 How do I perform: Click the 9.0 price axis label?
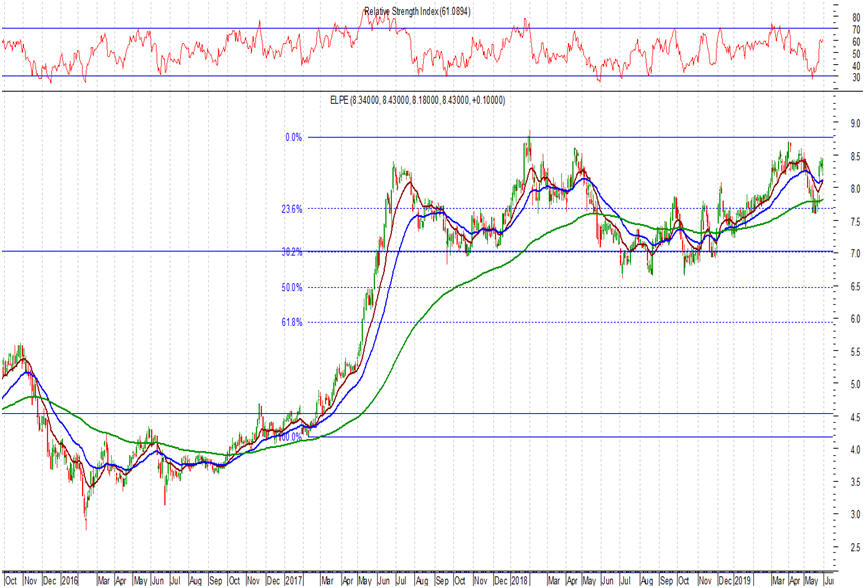[855, 123]
